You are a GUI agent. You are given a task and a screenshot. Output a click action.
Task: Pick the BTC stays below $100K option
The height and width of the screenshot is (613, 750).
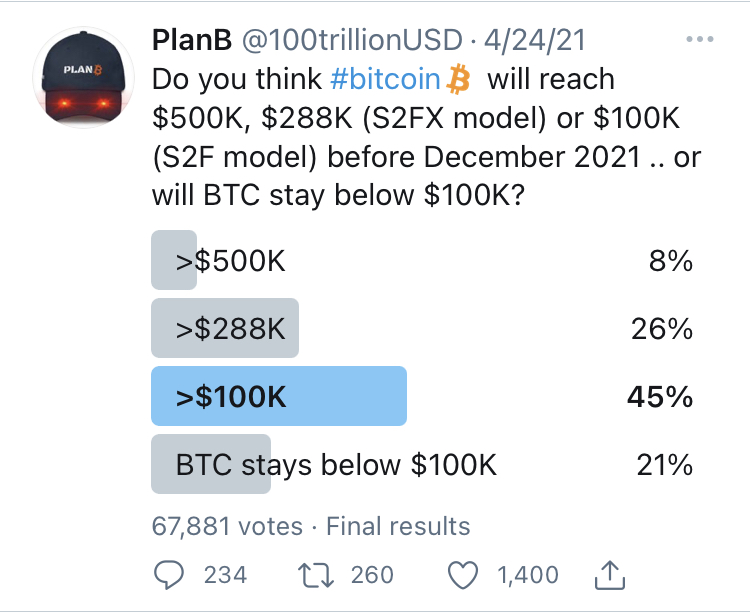coord(336,464)
